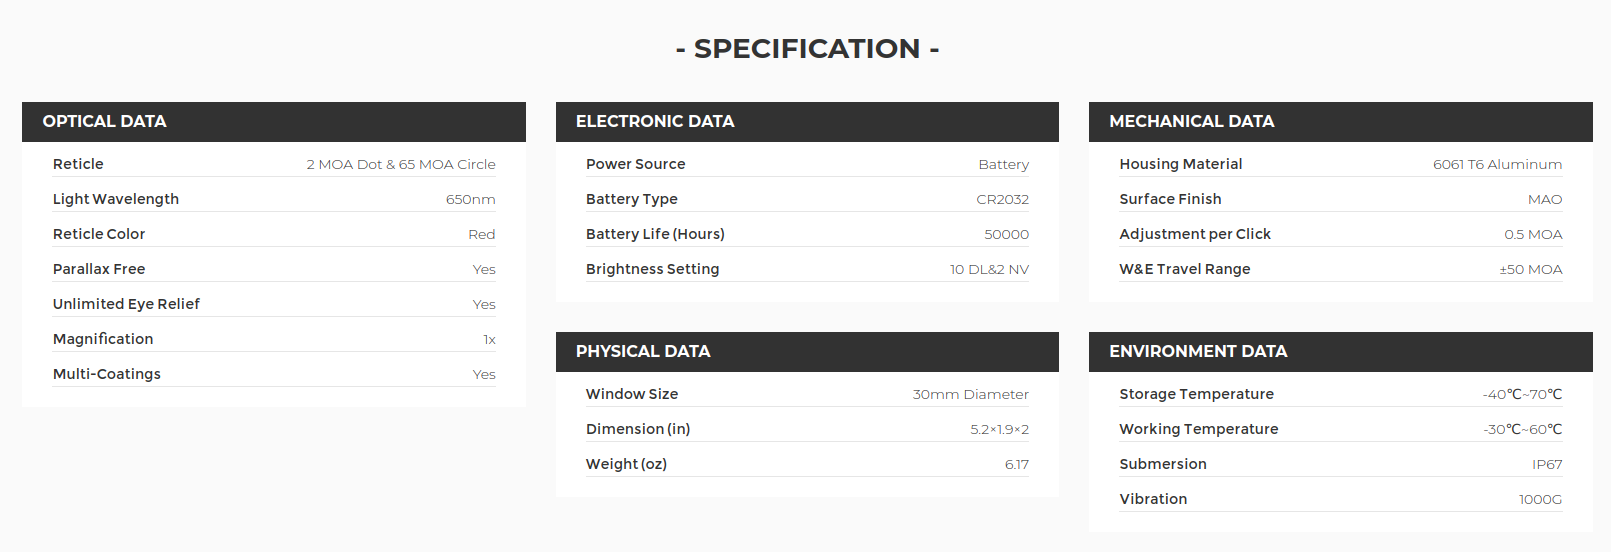Select the Red Reticle Color value
Viewport: 1611px width, 552px height.
482,234
